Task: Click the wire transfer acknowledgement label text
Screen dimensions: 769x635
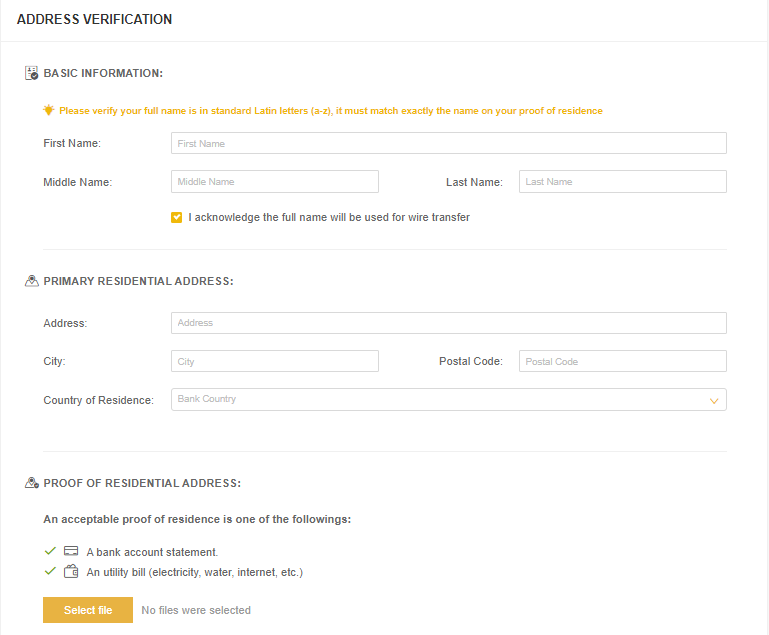Action: [x=329, y=217]
